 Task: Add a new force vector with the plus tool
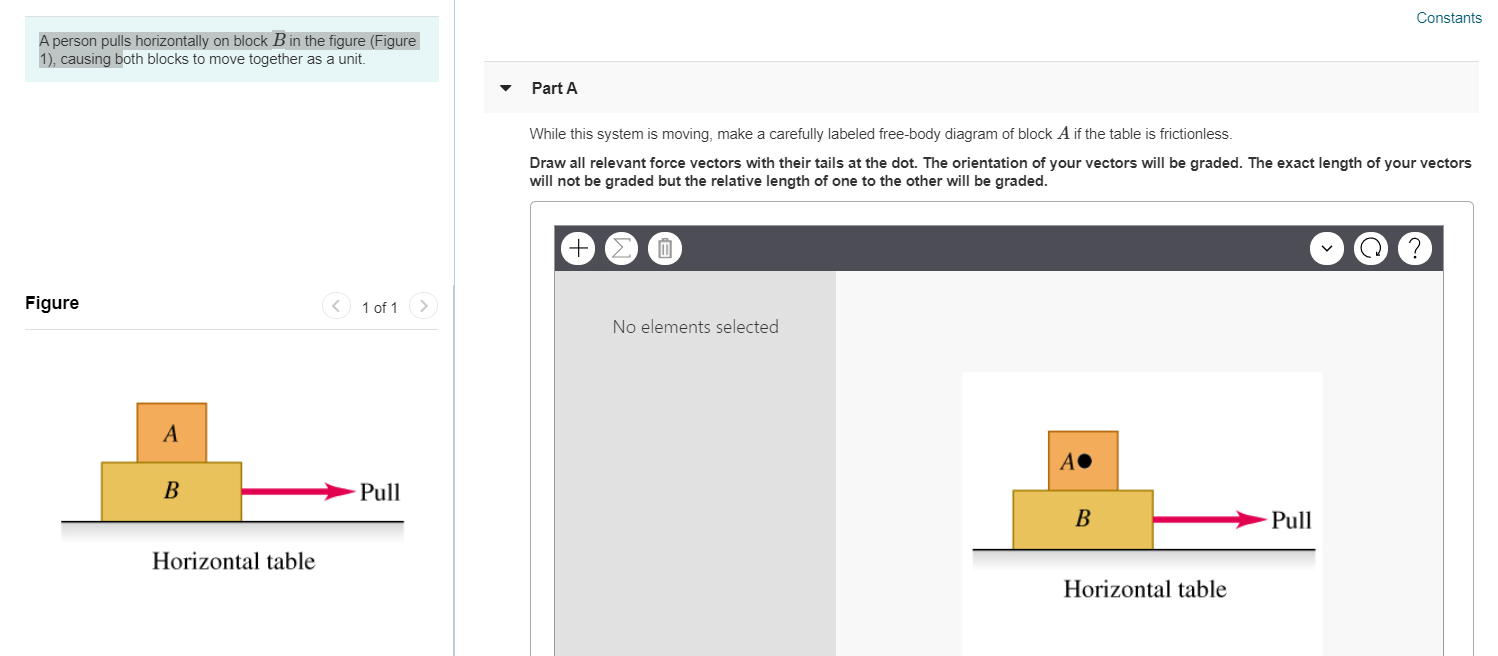[577, 247]
